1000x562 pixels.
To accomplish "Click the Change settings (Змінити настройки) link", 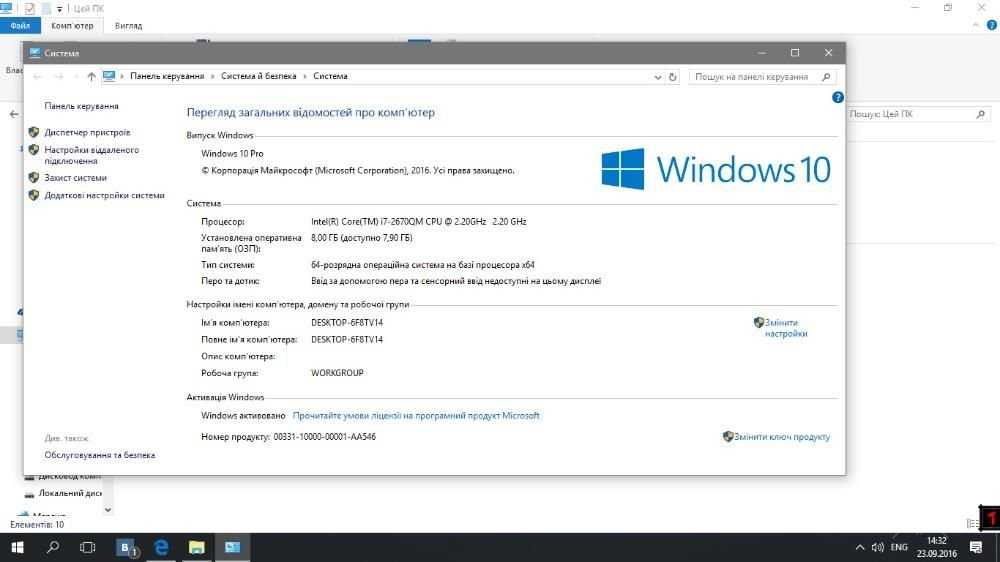I will (x=786, y=328).
